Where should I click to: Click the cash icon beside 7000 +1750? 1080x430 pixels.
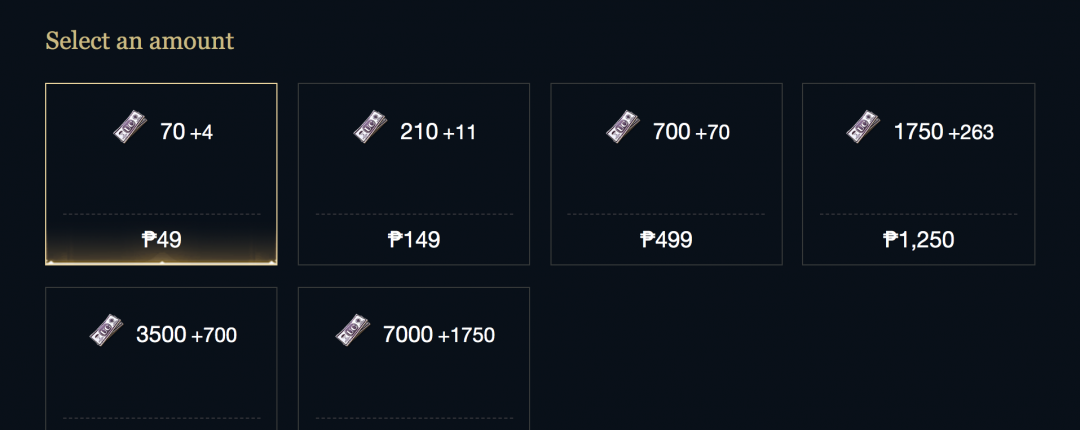tap(353, 330)
